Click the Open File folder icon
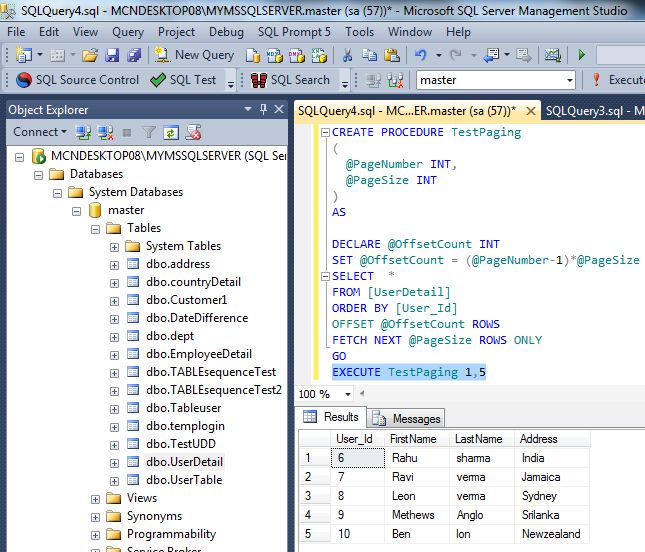Viewport: 645px width, 552px height. coord(90,55)
